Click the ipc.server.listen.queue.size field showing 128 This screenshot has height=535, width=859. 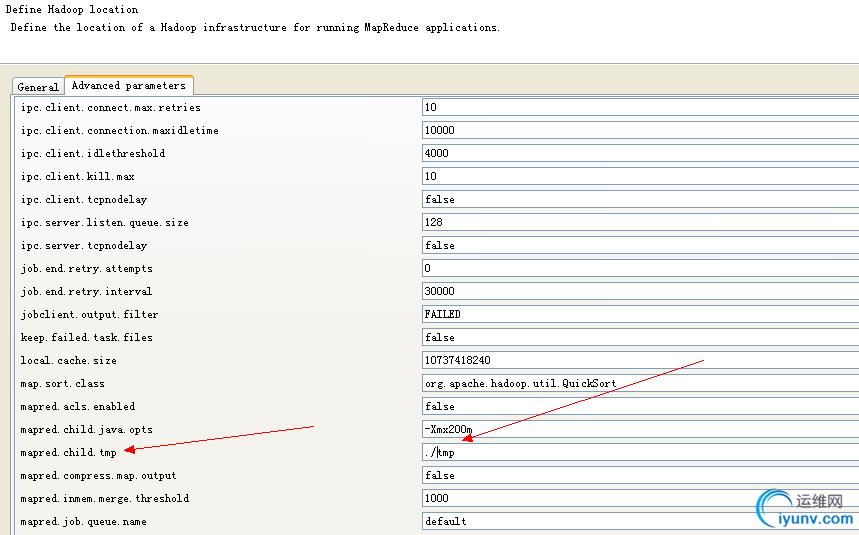click(640, 222)
